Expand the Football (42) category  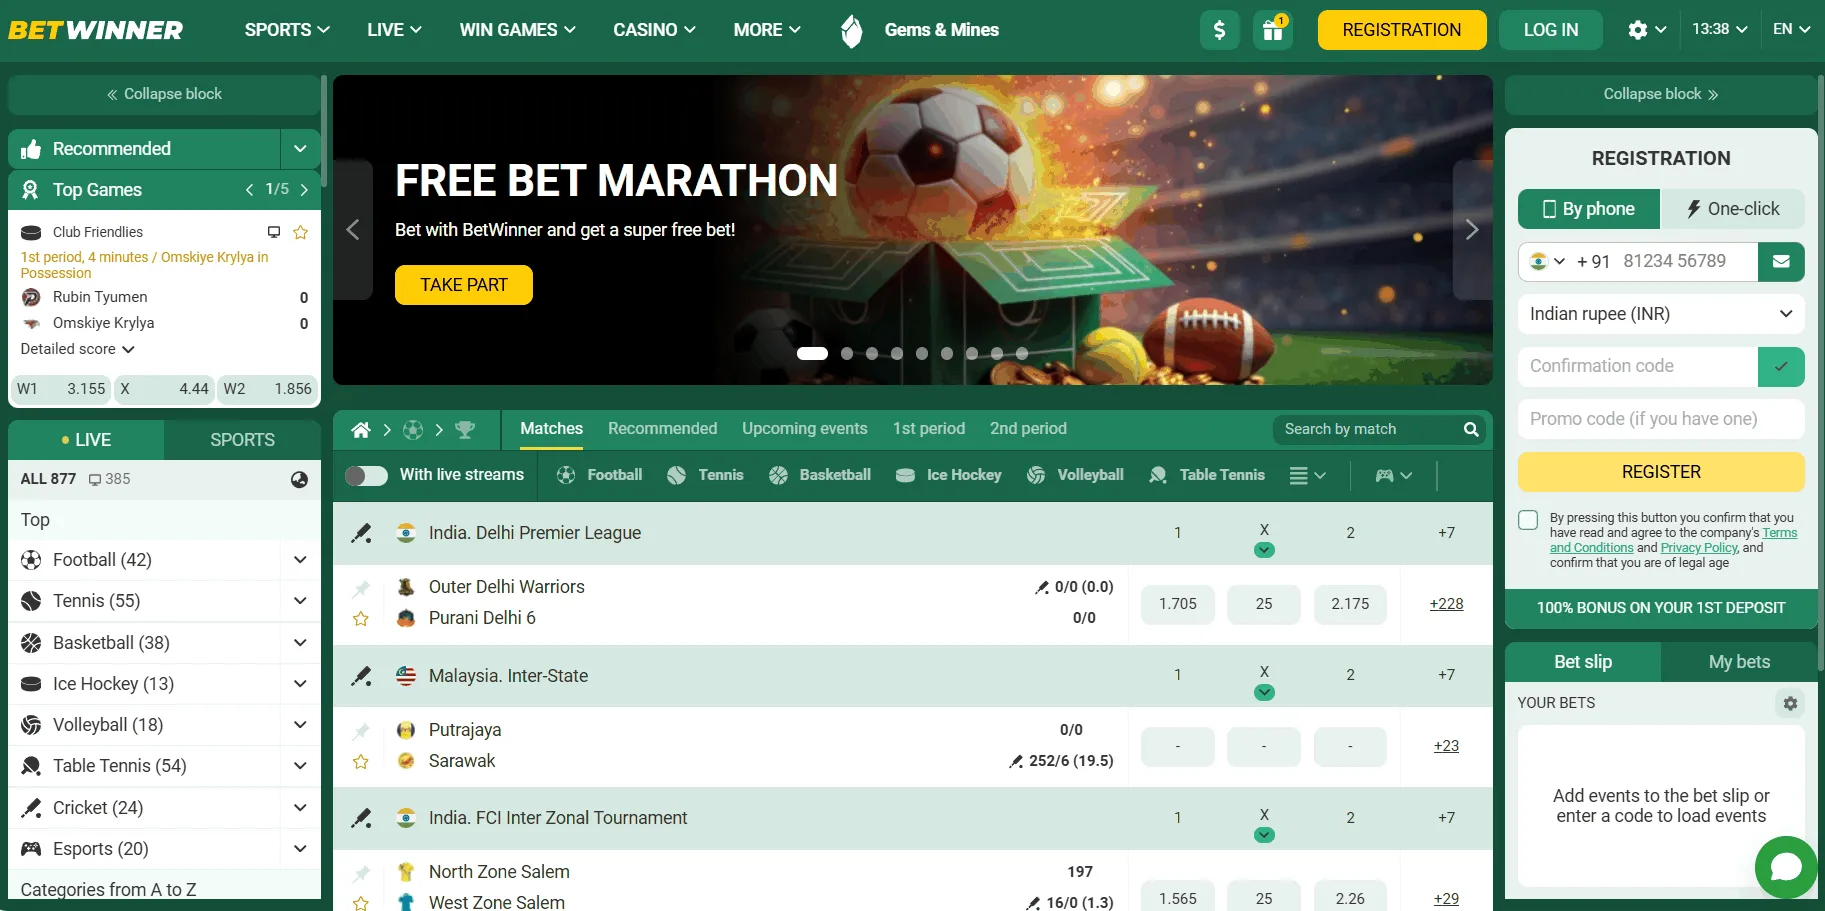(x=299, y=559)
